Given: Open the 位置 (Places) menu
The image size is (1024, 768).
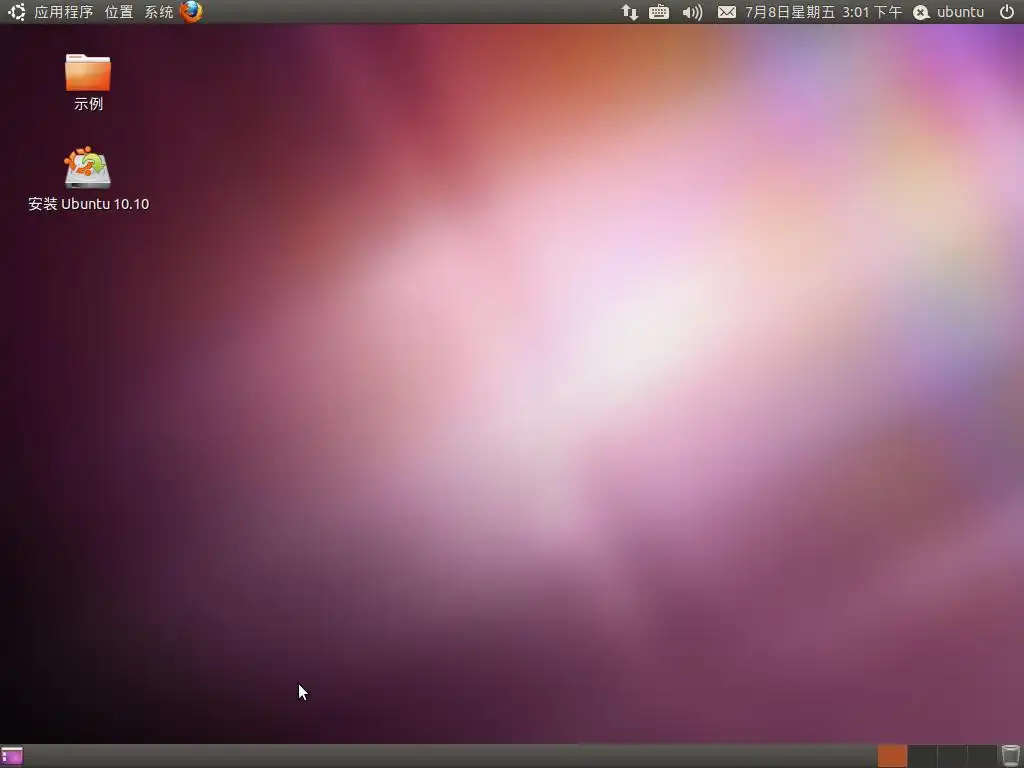Looking at the screenshot, I should [119, 12].
